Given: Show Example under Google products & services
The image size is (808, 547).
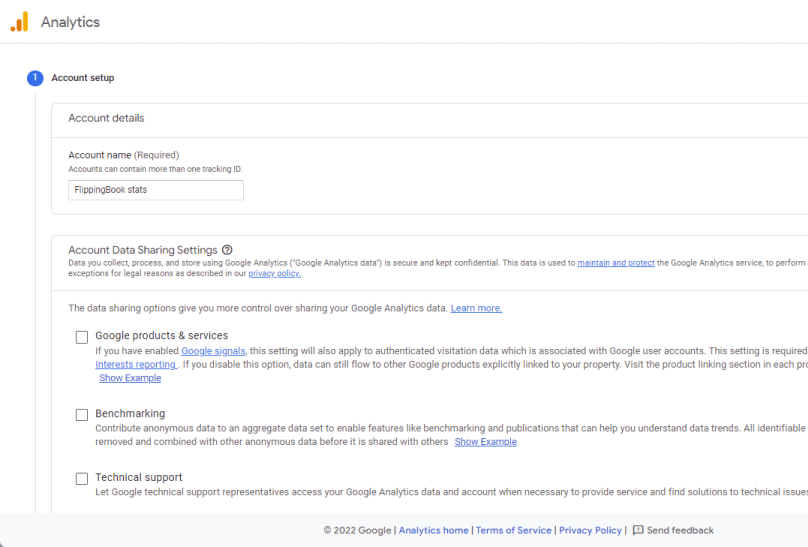Looking at the screenshot, I should tap(130, 378).
